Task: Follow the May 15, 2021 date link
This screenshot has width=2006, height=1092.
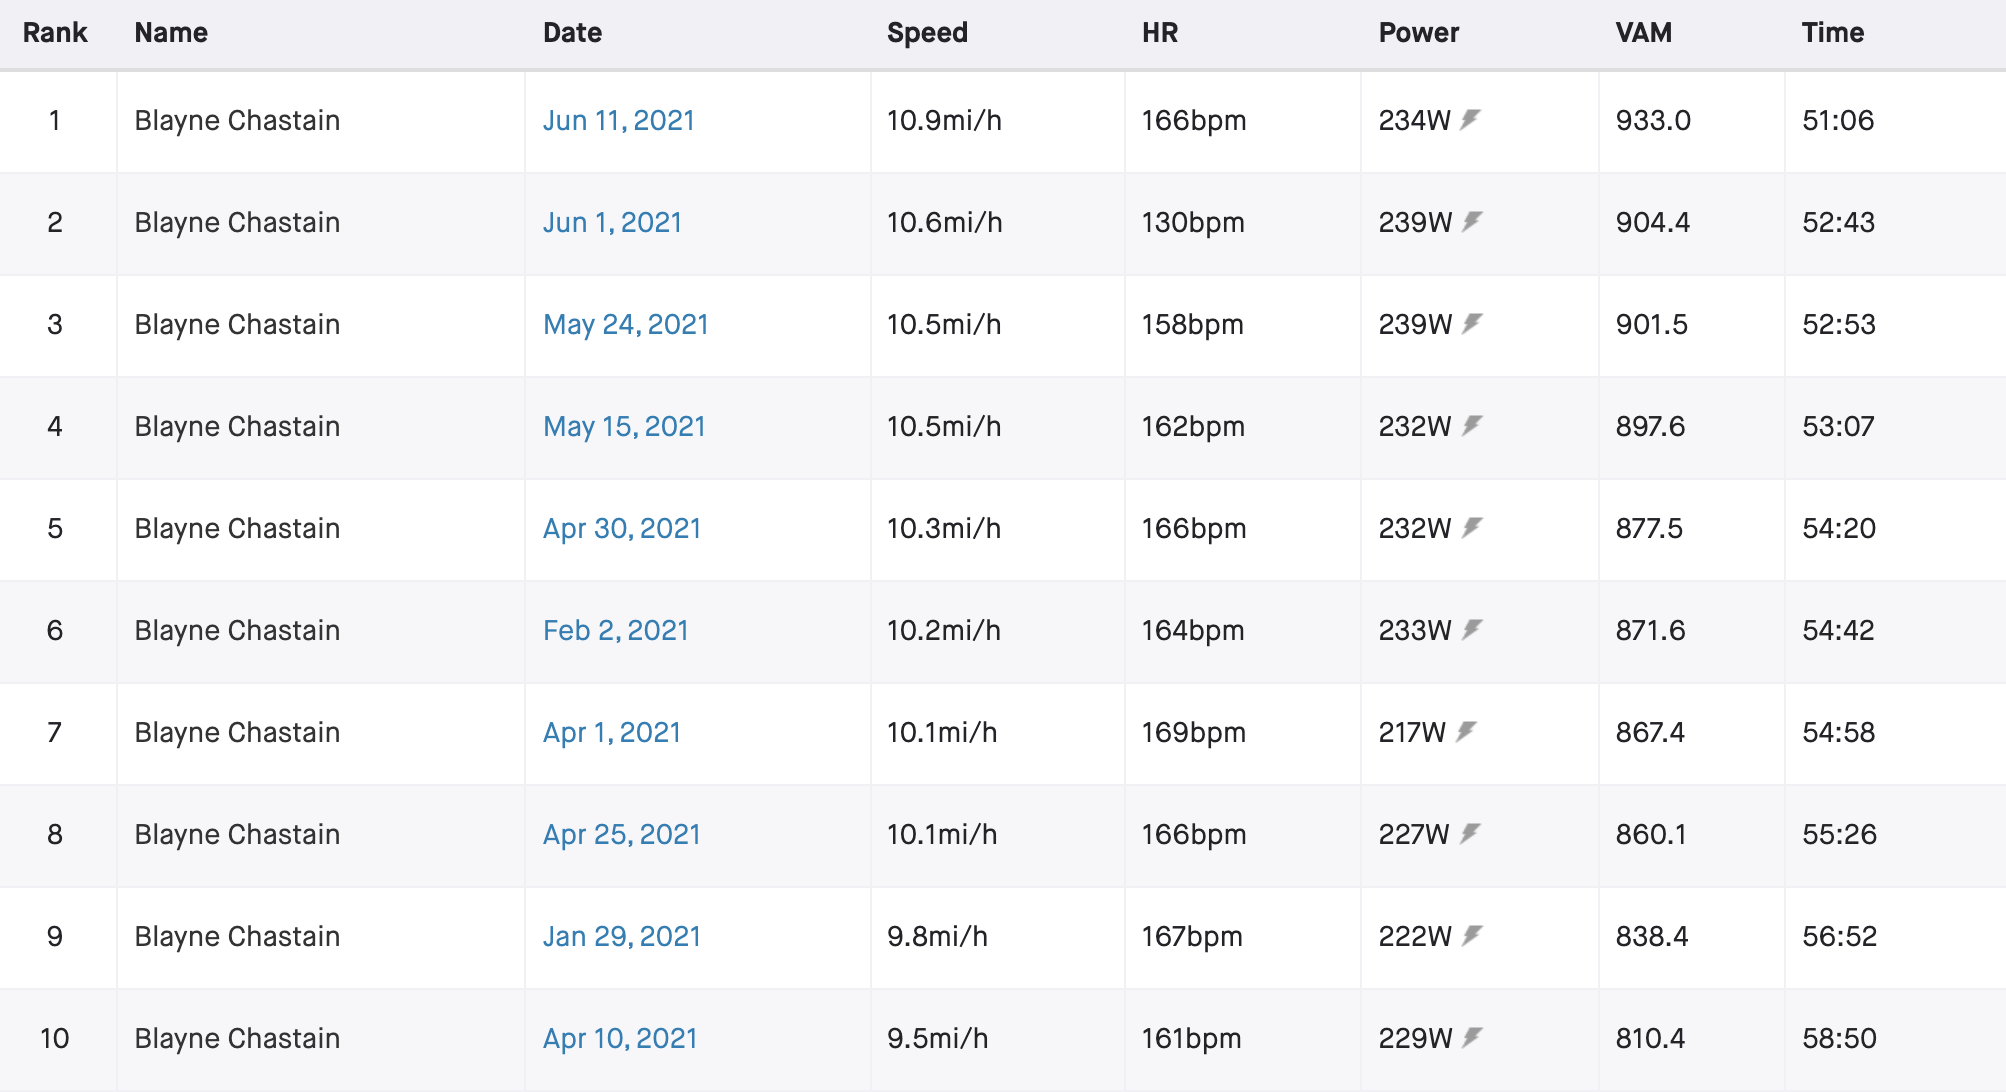Action: [x=625, y=427]
